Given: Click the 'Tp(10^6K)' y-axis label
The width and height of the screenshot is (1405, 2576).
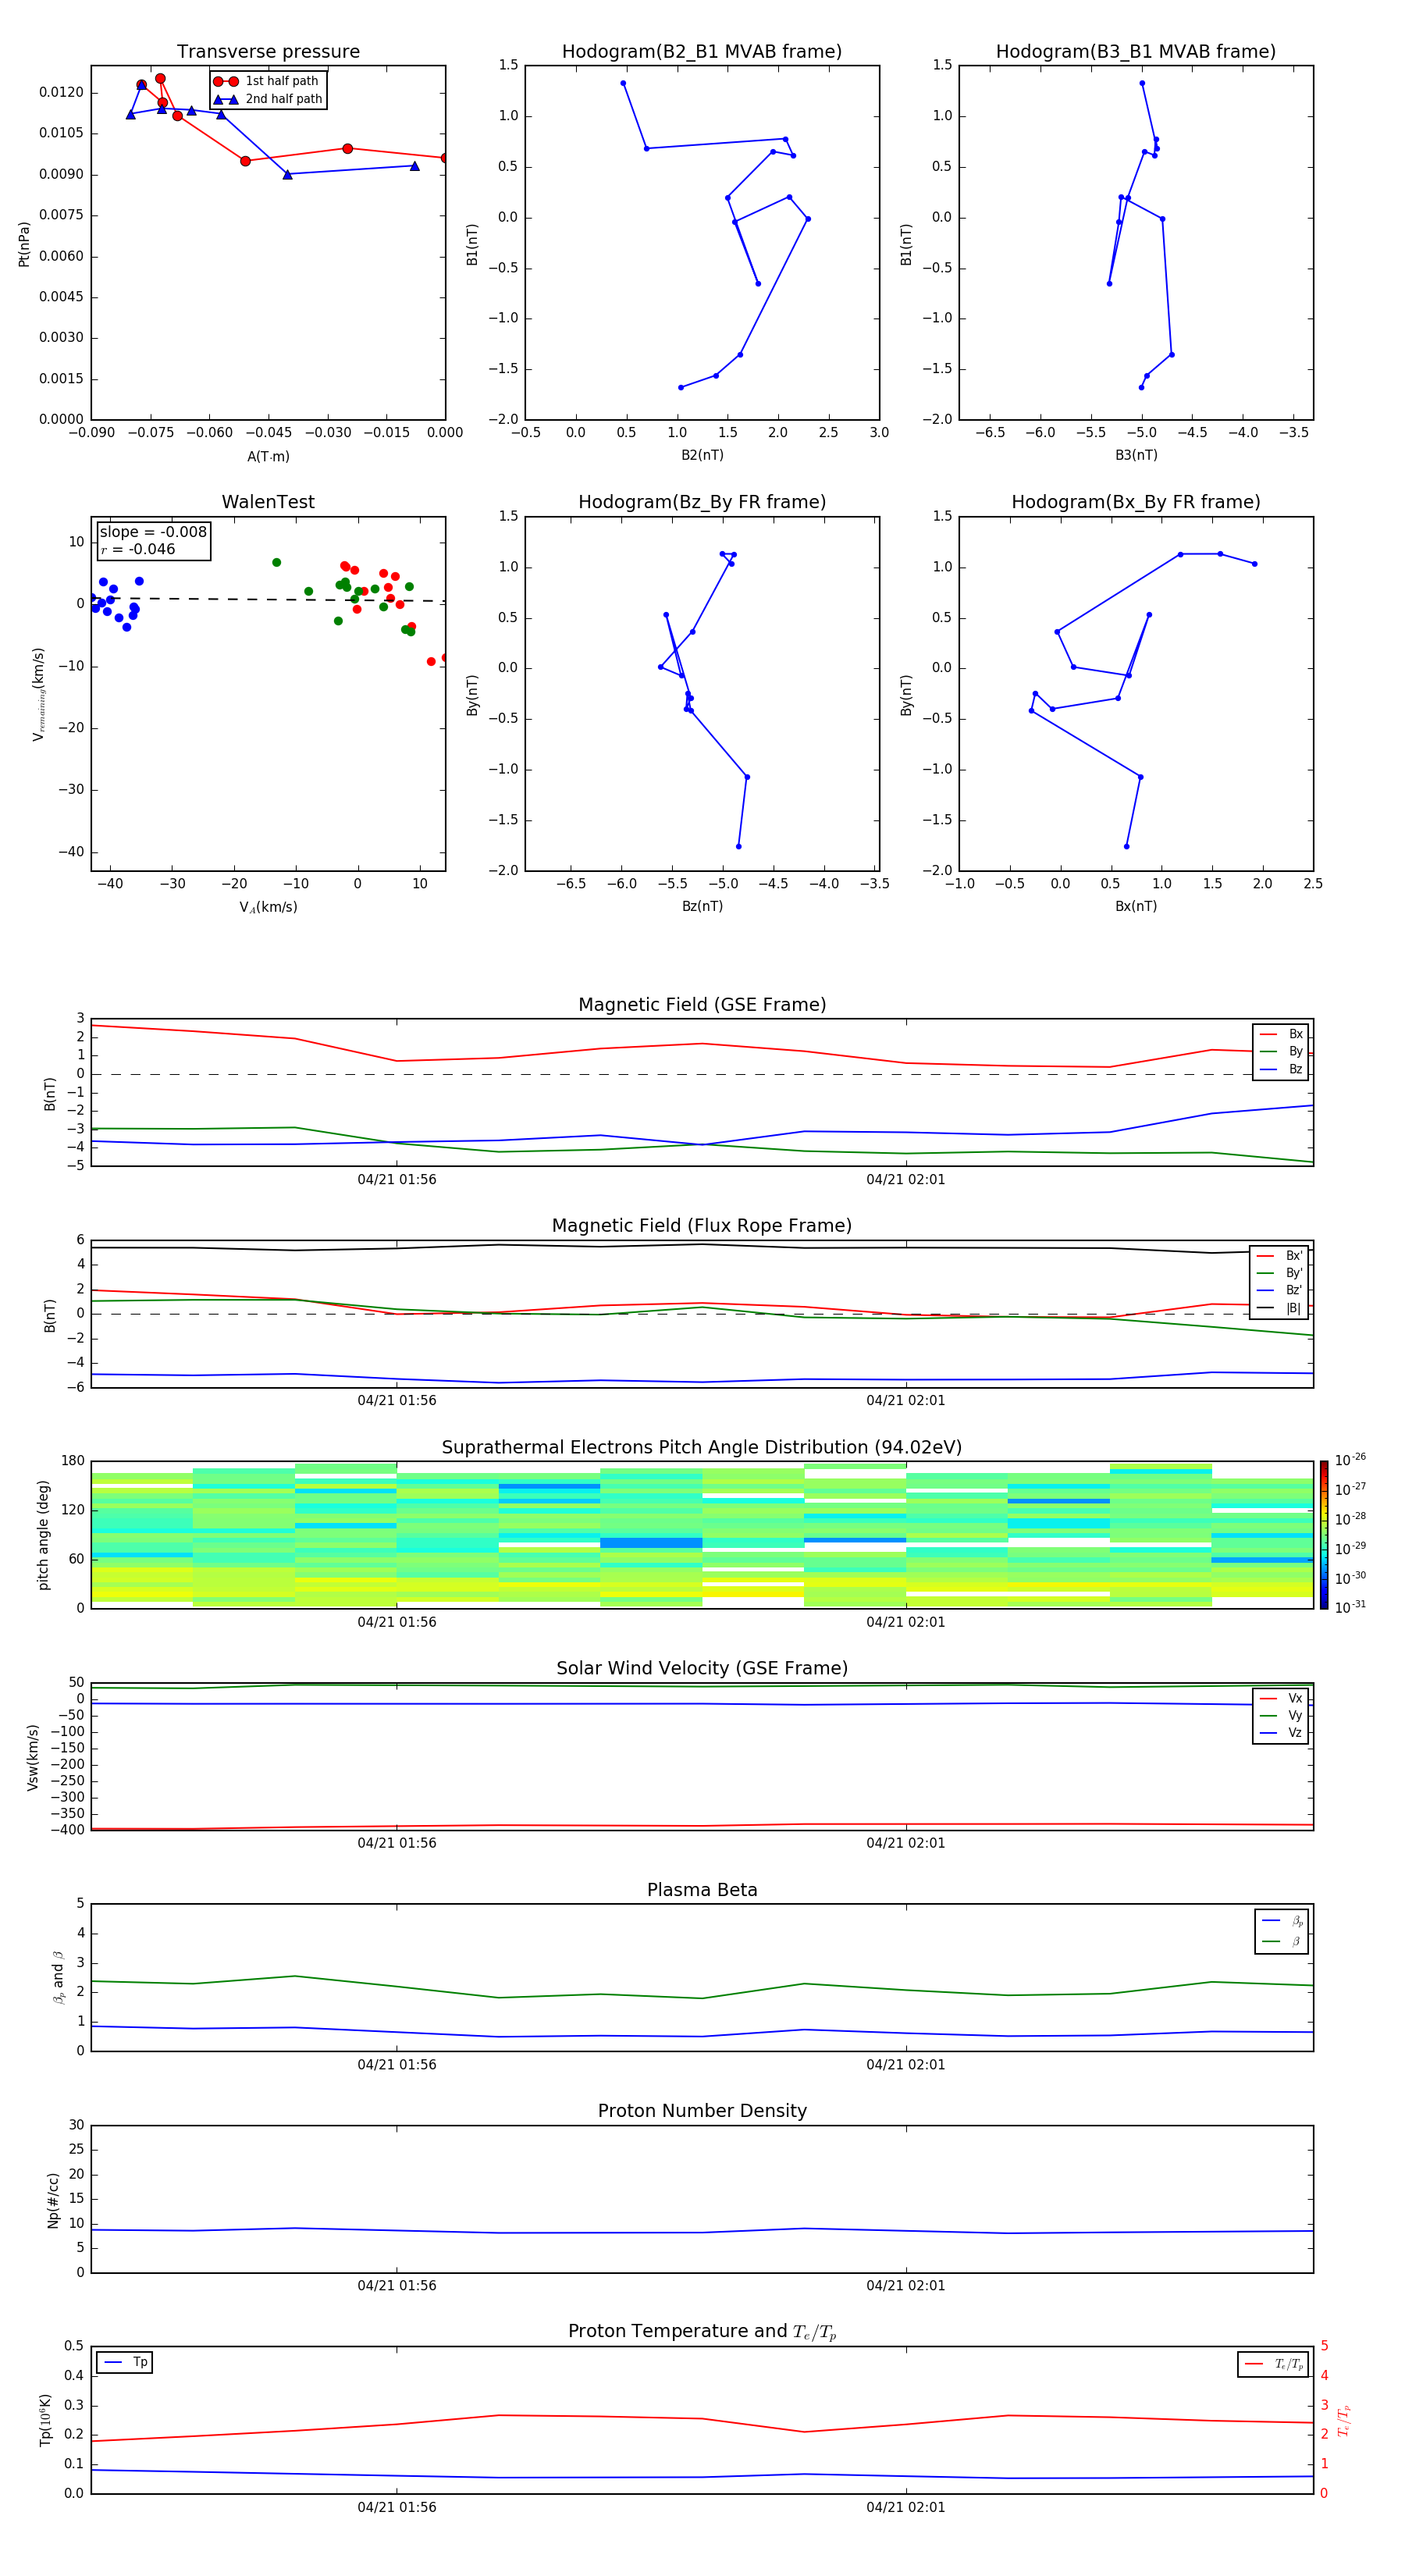Looking at the screenshot, I should (45, 2420).
